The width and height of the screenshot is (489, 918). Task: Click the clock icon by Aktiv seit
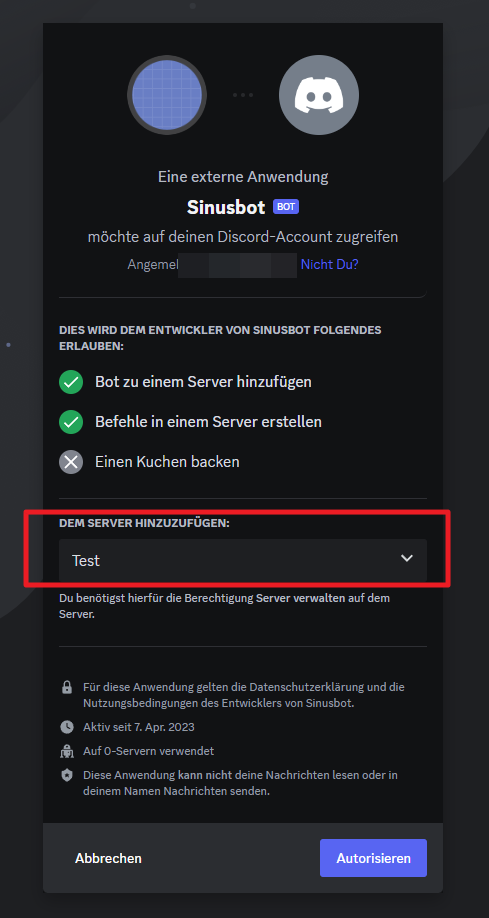(67, 727)
